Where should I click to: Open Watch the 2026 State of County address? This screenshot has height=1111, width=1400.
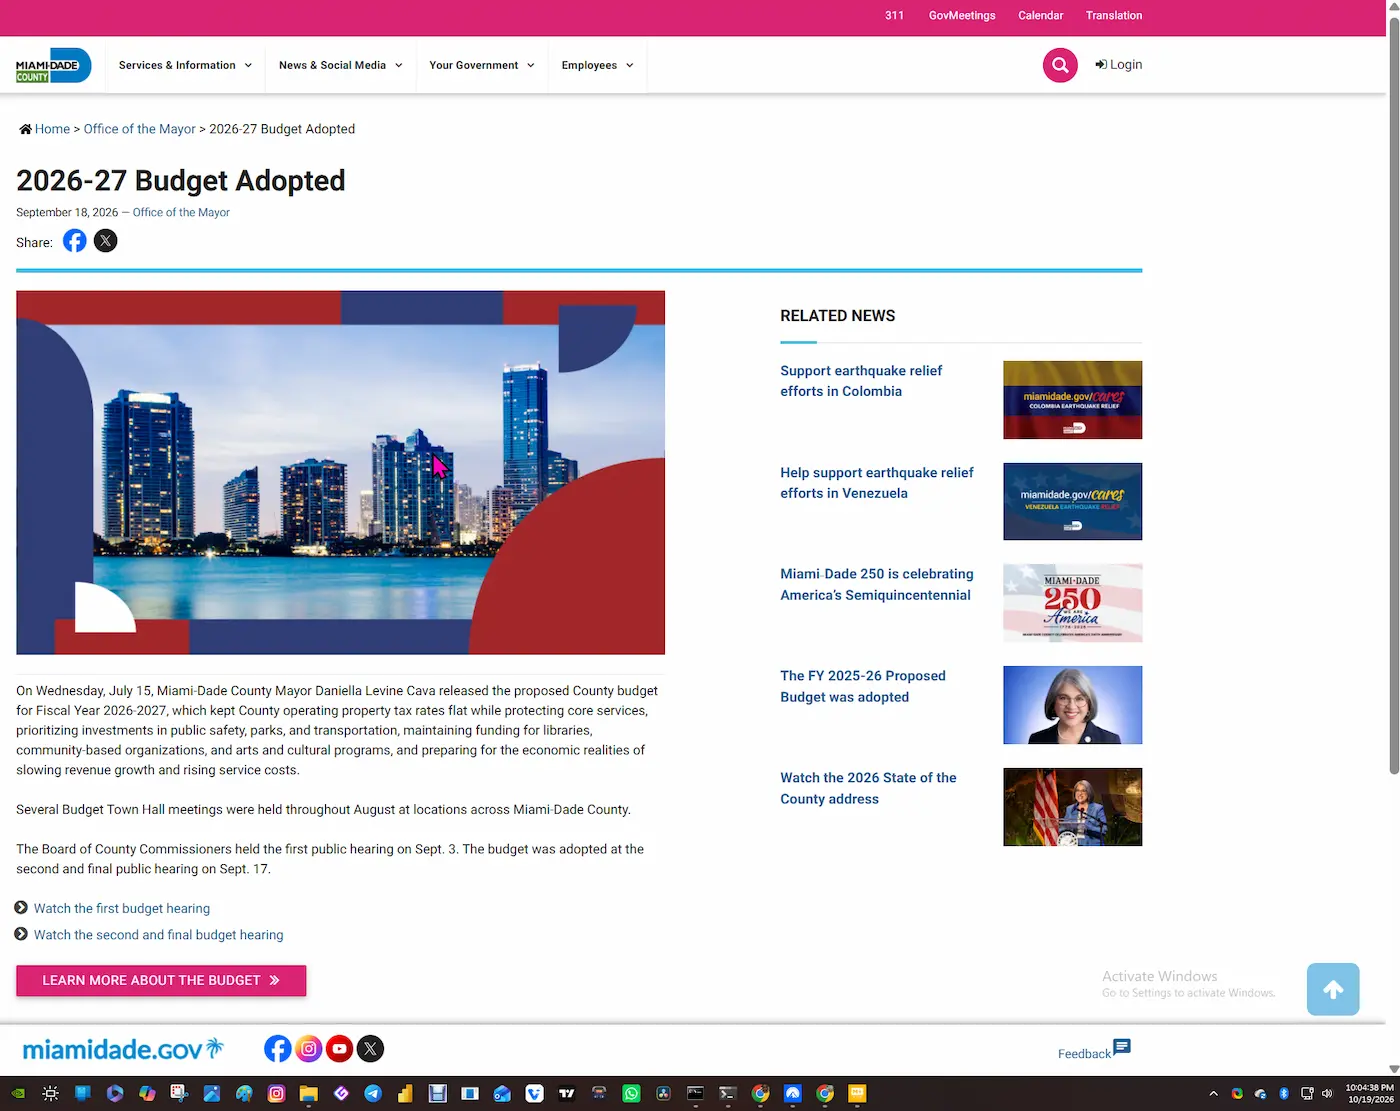coord(868,788)
